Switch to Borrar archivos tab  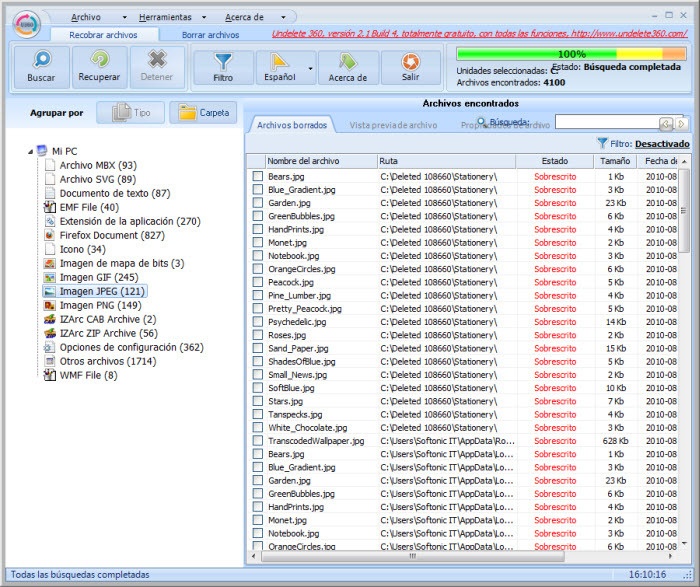[x=210, y=34]
